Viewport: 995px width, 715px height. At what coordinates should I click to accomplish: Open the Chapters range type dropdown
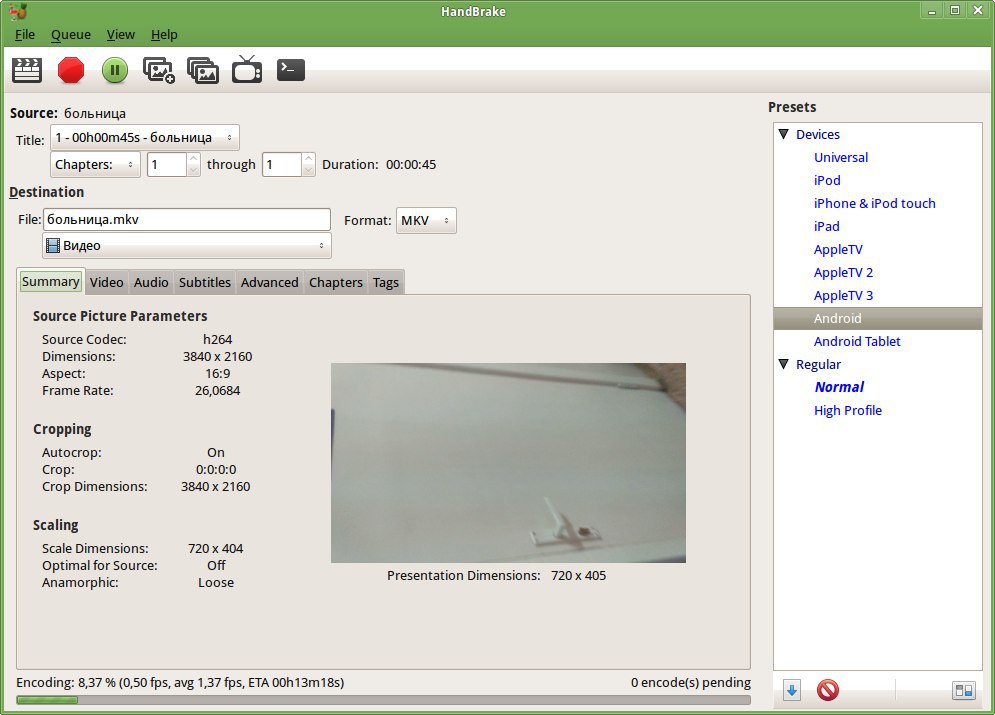tap(95, 165)
